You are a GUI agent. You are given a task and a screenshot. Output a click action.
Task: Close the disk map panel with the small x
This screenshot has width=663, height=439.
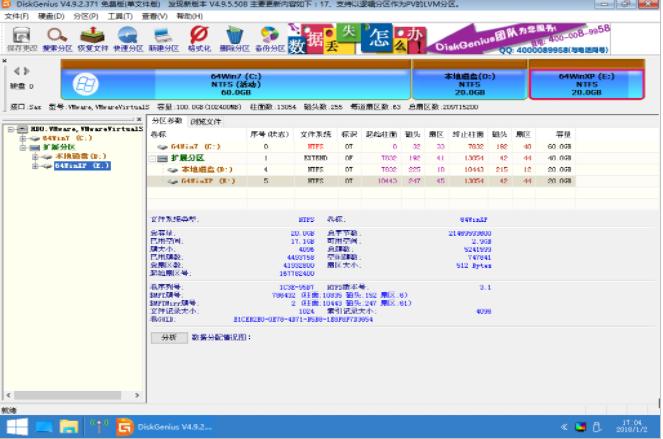click(x=4, y=60)
